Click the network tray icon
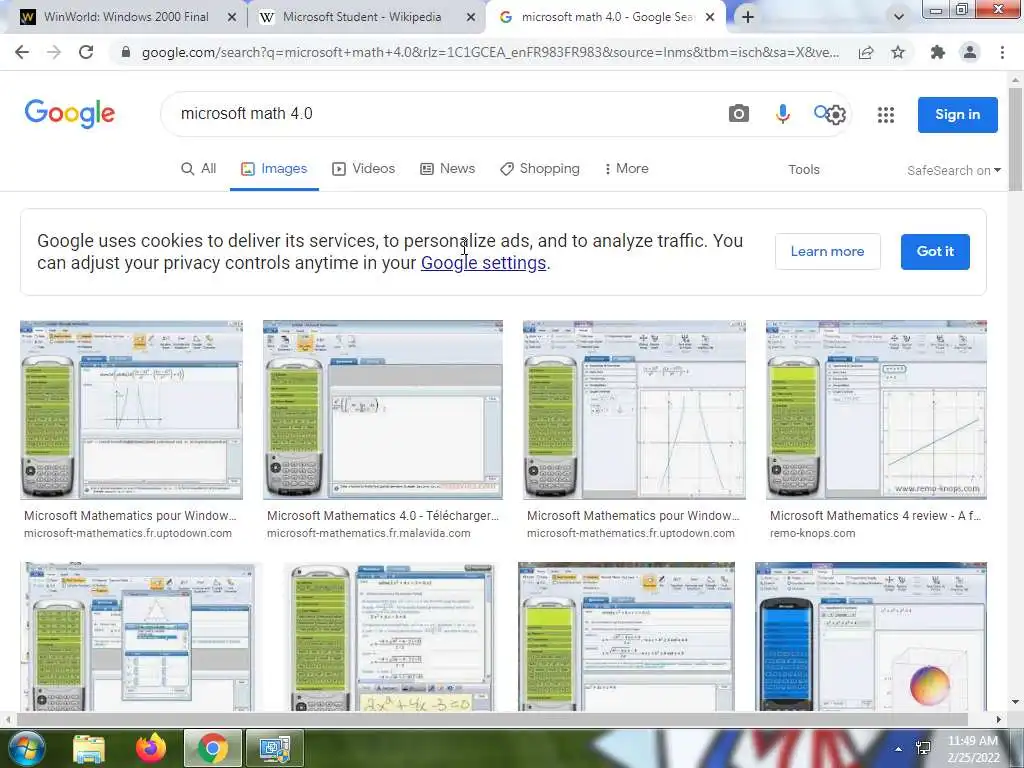This screenshot has height=768, width=1024. tap(923, 748)
